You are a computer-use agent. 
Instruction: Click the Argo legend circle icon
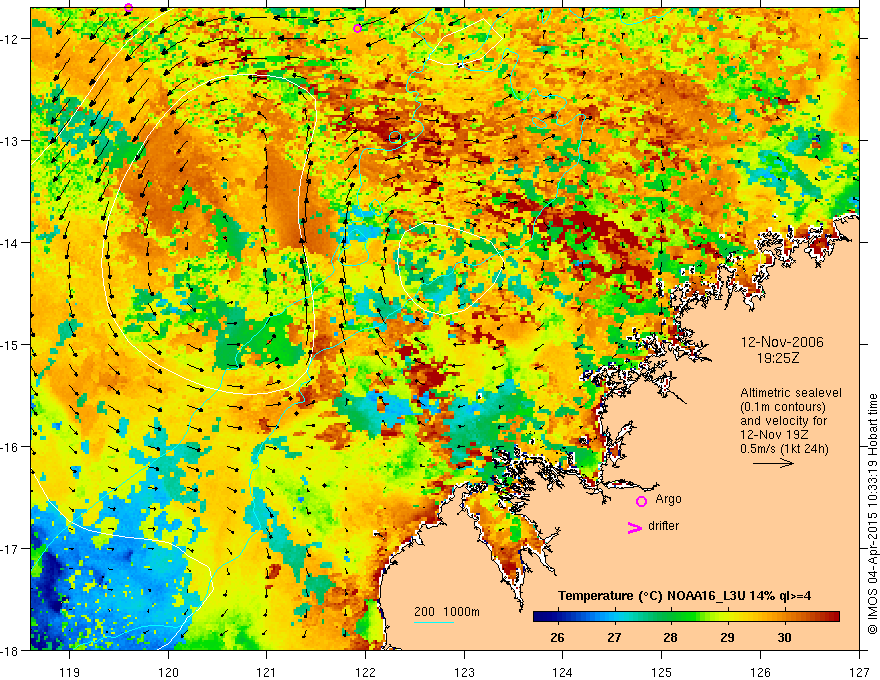[641, 501]
